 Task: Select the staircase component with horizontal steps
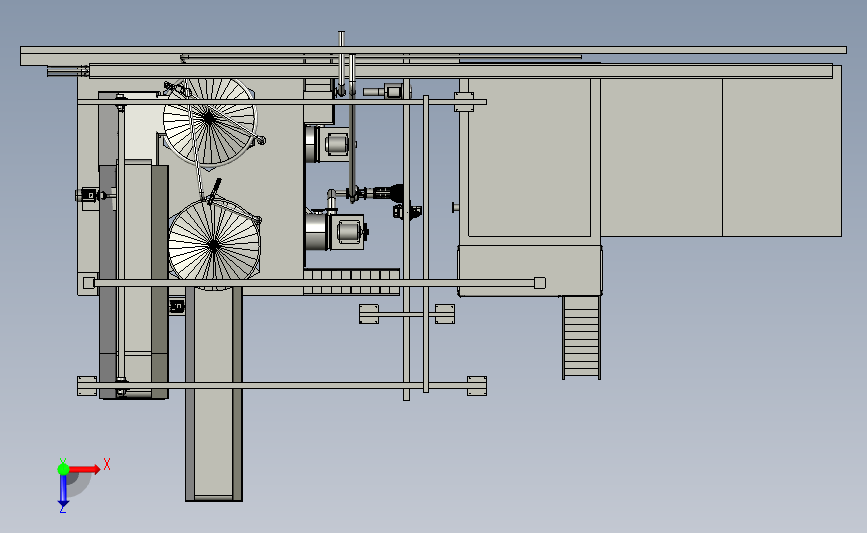581,337
